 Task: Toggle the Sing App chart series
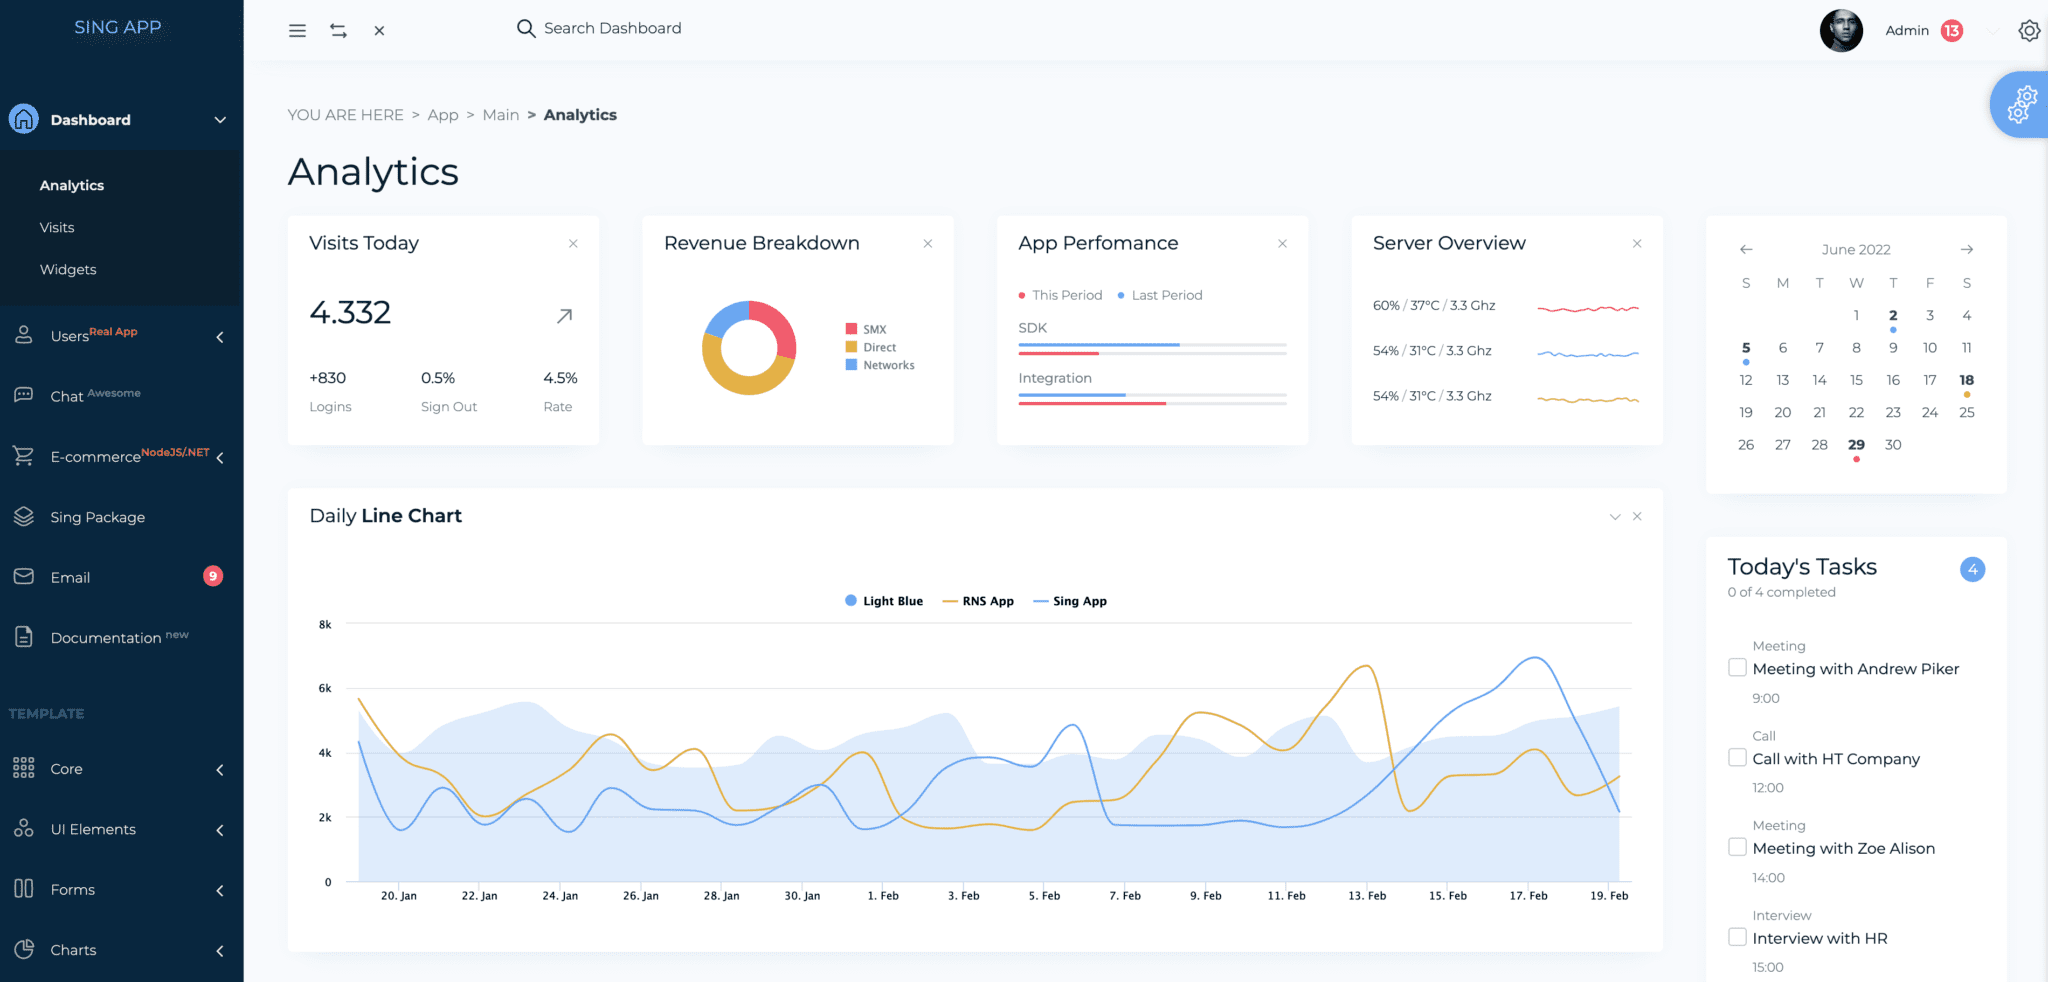1070,601
